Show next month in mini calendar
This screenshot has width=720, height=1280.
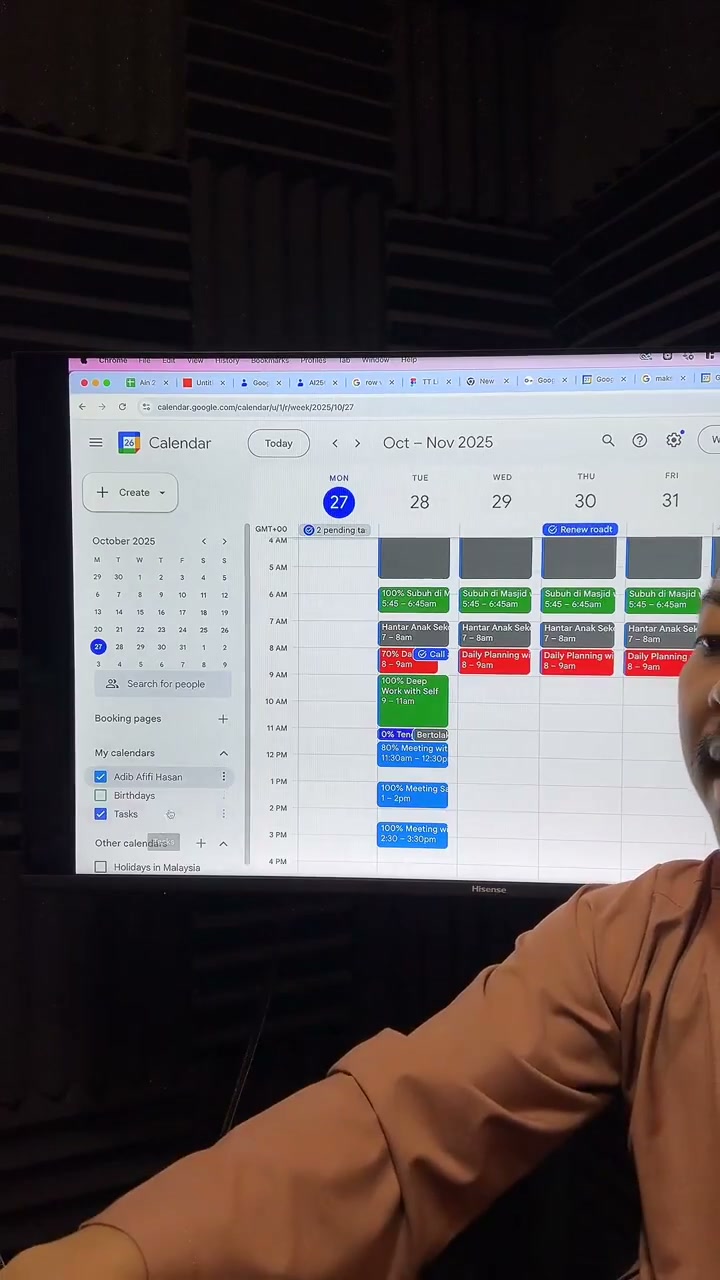[x=224, y=541]
